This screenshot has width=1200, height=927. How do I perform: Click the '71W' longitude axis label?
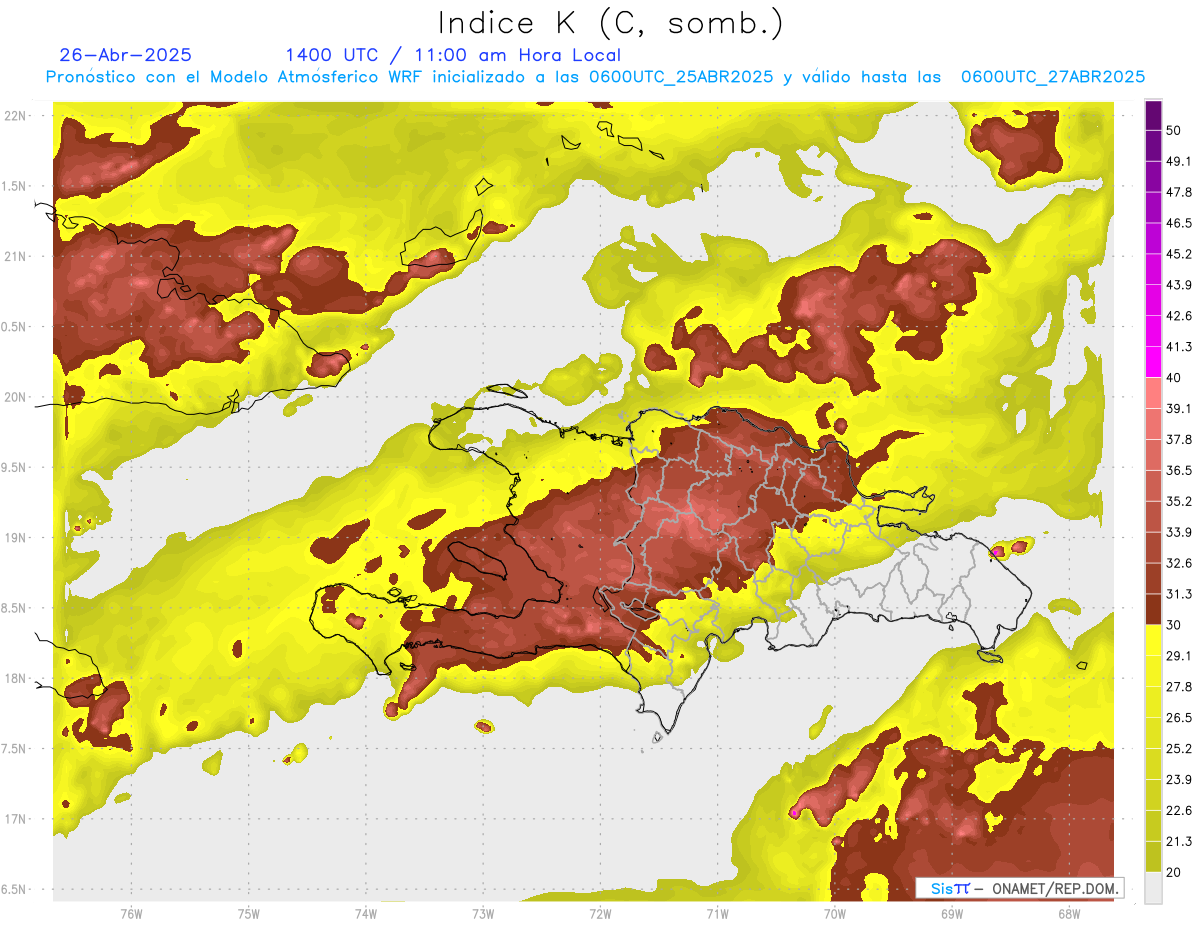[717, 914]
